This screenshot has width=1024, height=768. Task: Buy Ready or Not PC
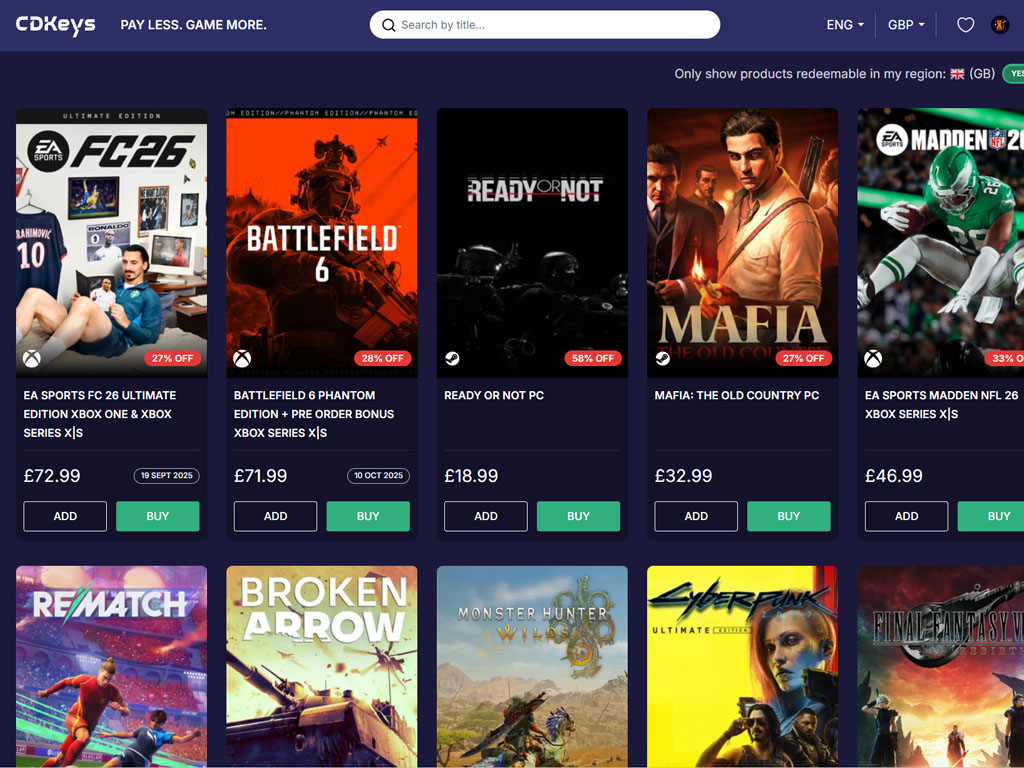pos(579,516)
